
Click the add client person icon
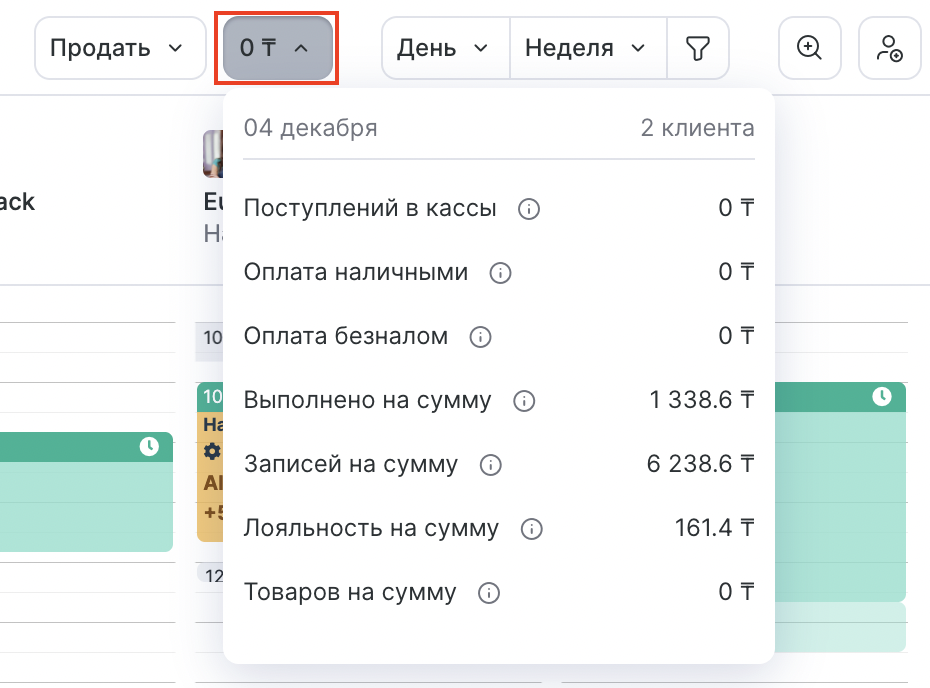point(889,47)
